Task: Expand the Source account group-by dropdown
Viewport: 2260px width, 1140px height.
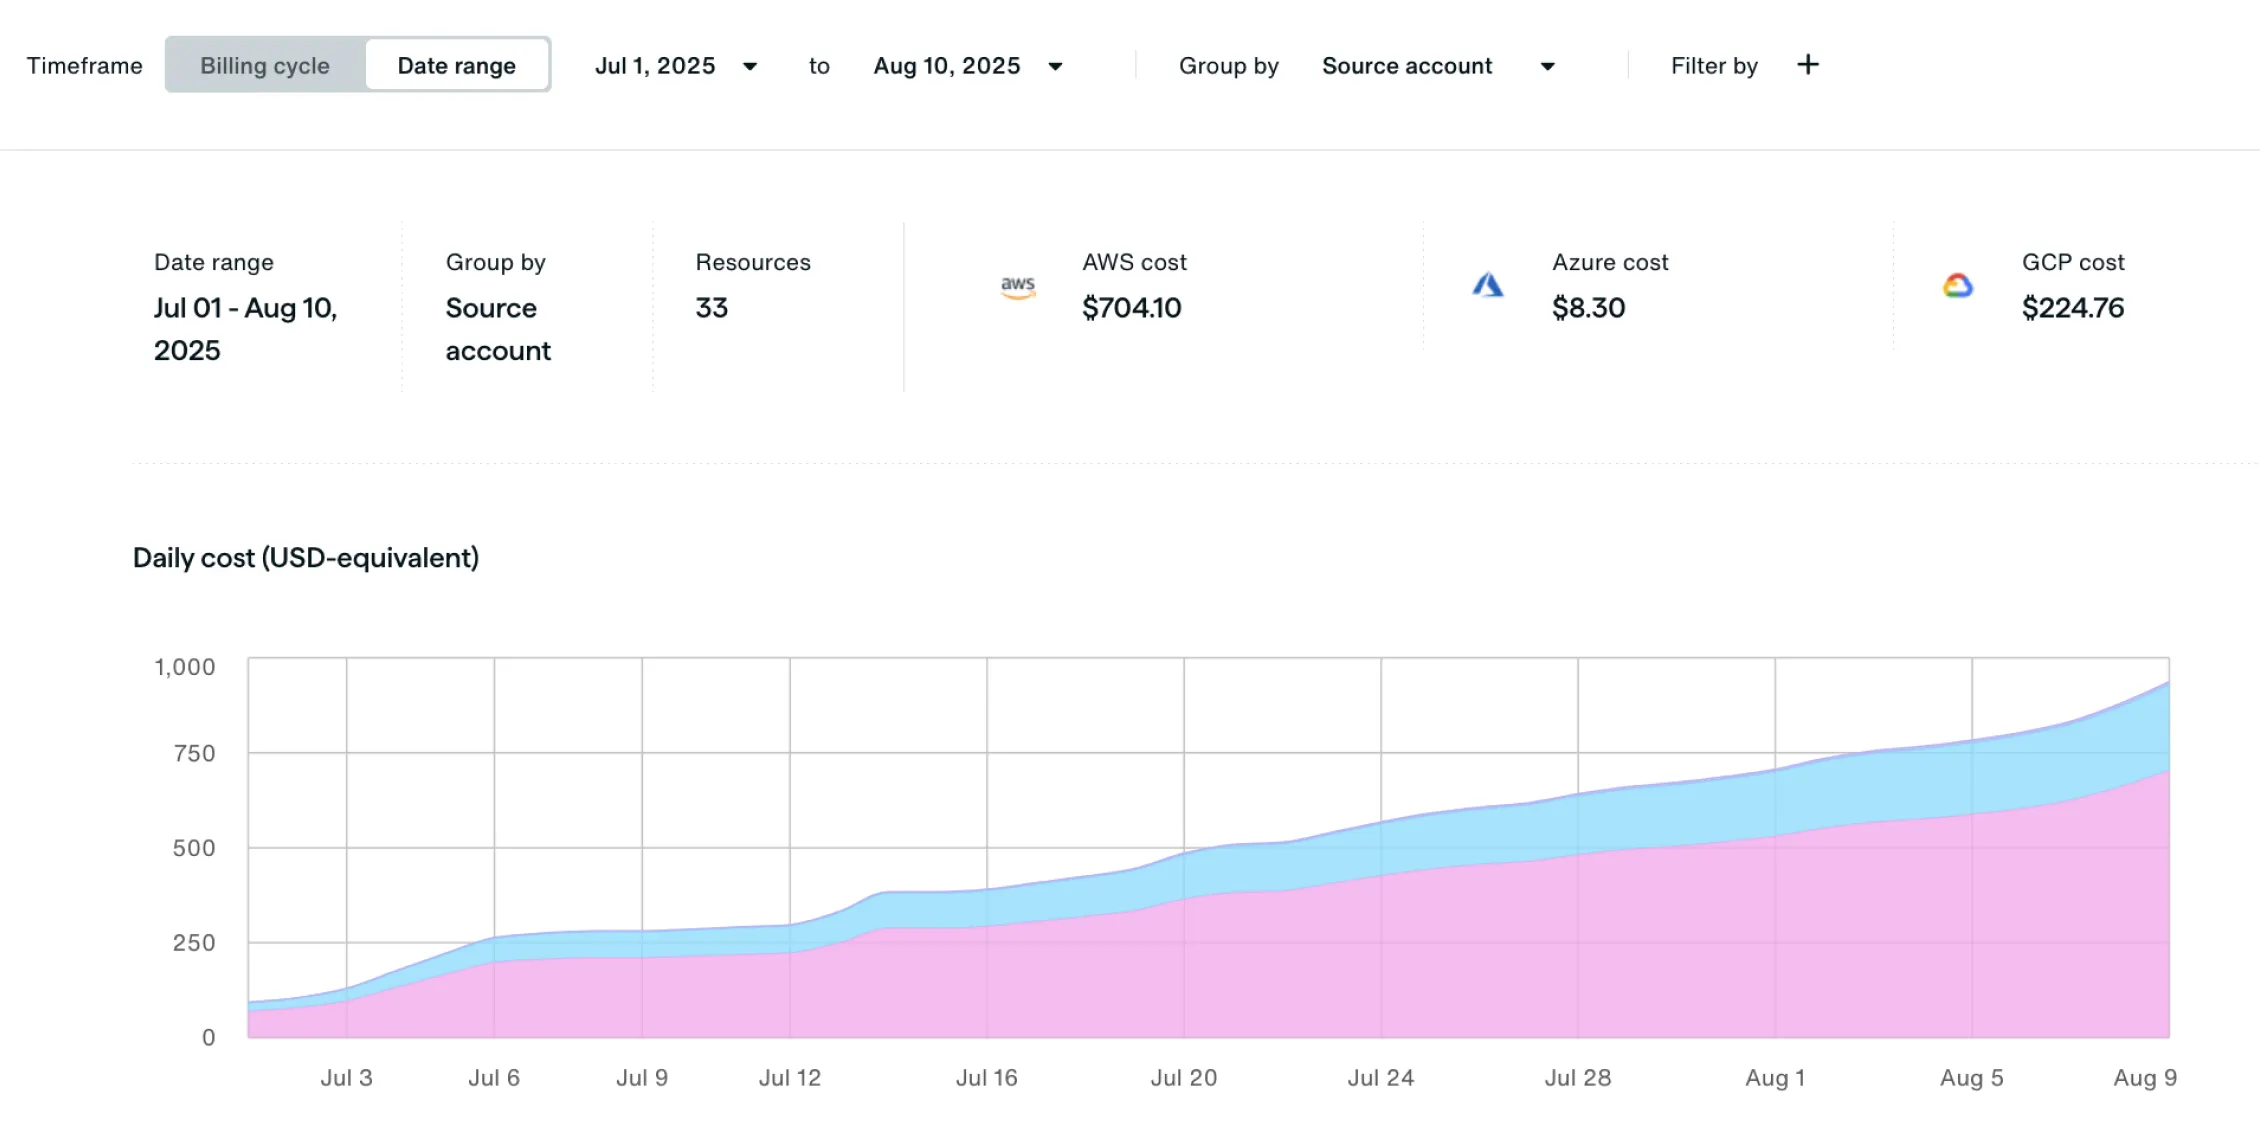Action: (1407, 66)
